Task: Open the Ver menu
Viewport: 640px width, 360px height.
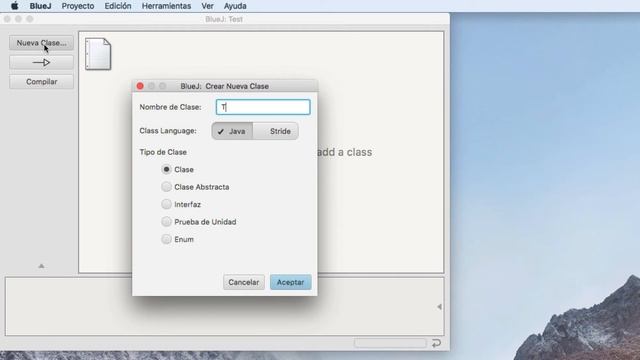Action: (x=207, y=6)
